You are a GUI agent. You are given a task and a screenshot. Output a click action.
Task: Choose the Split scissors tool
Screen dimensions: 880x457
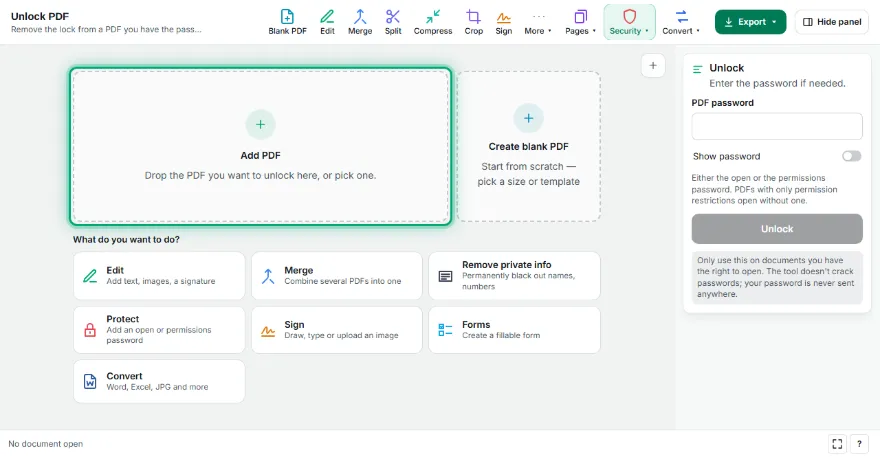393,22
